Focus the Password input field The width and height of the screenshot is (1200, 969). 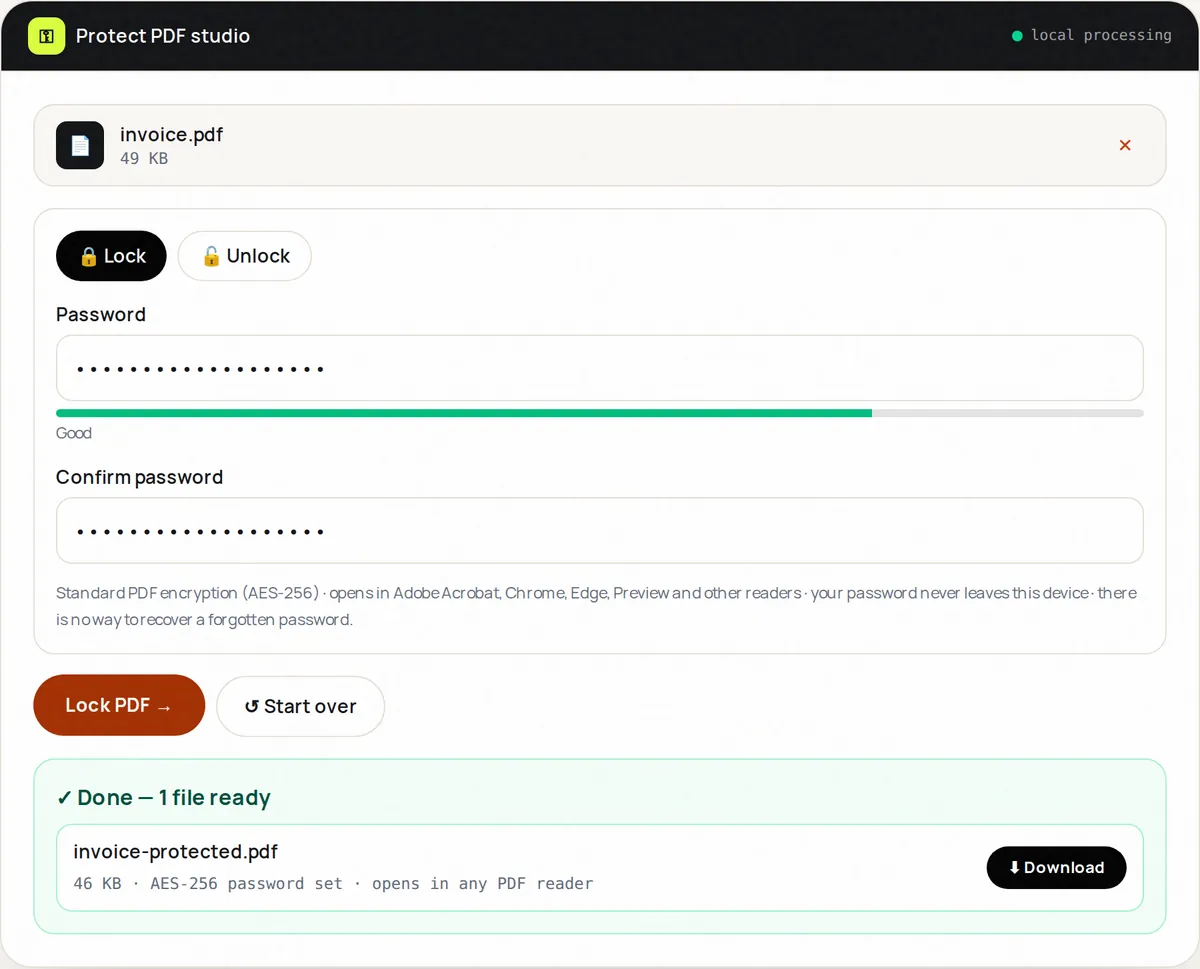pyautogui.click(x=600, y=368)
